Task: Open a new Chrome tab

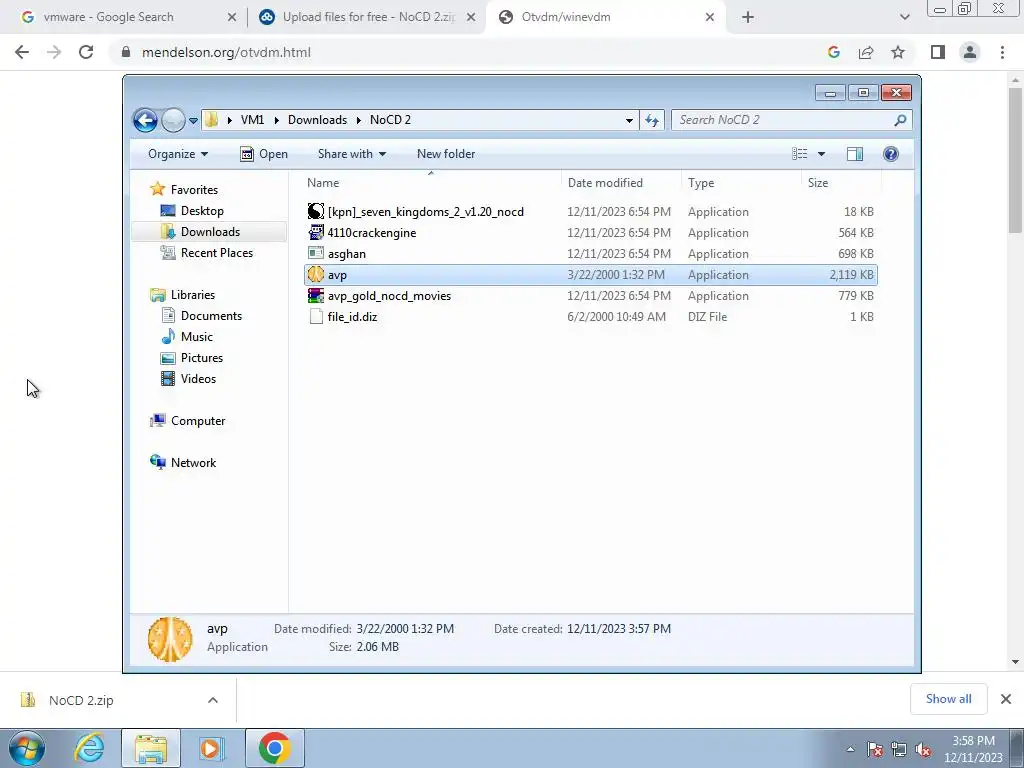Action: [x=748, y=18]
